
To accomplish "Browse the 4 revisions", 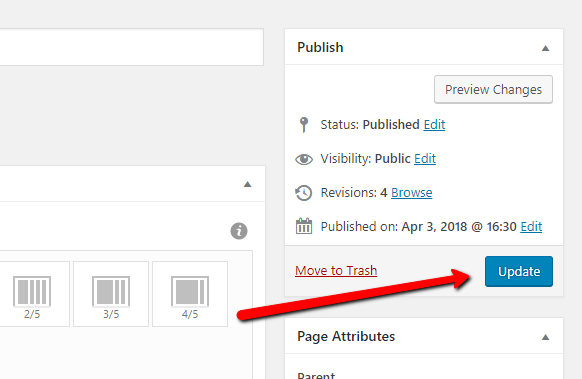I will [412, 193].
